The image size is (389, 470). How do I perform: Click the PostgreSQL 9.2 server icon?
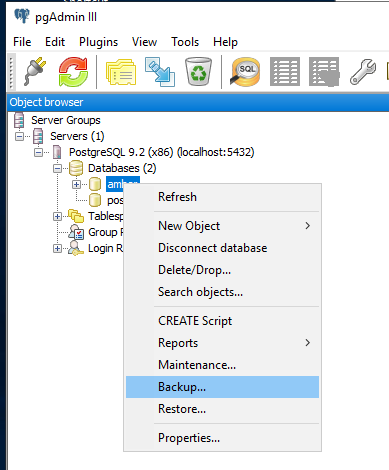57,152
